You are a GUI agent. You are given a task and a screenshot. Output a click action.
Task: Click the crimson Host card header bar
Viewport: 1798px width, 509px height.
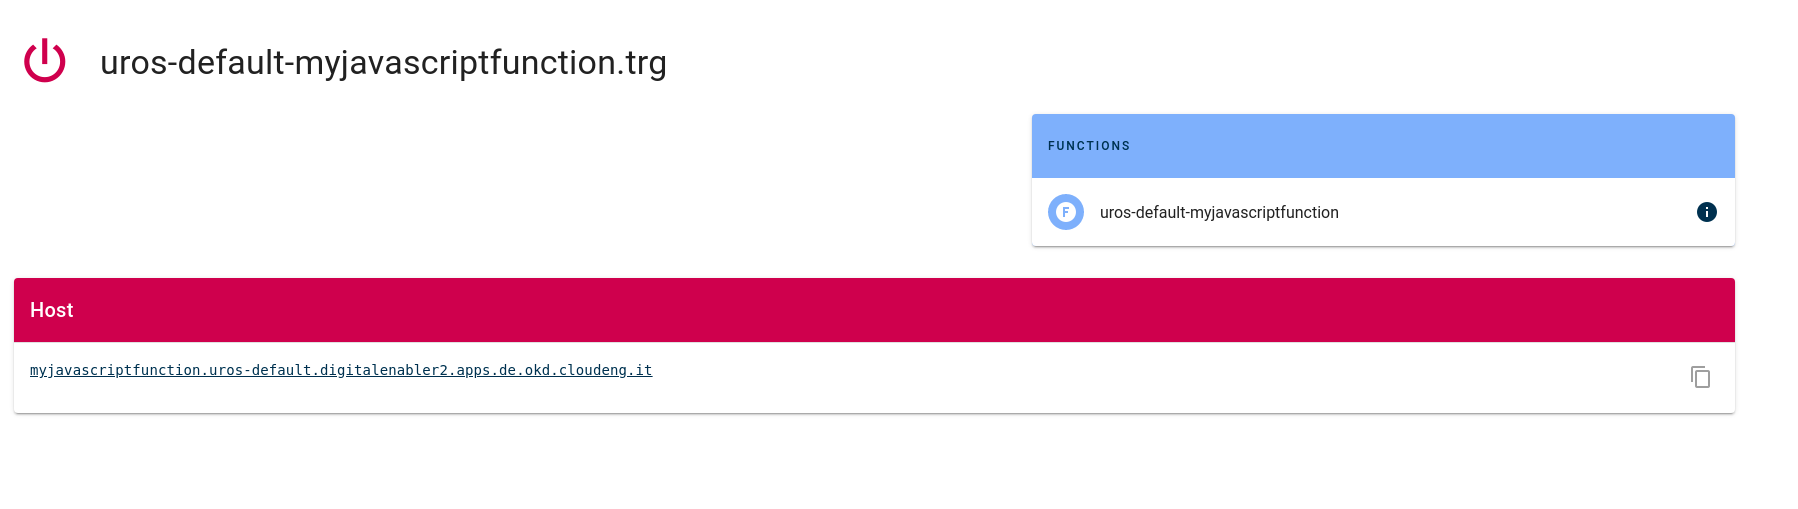tap(900, 310)
